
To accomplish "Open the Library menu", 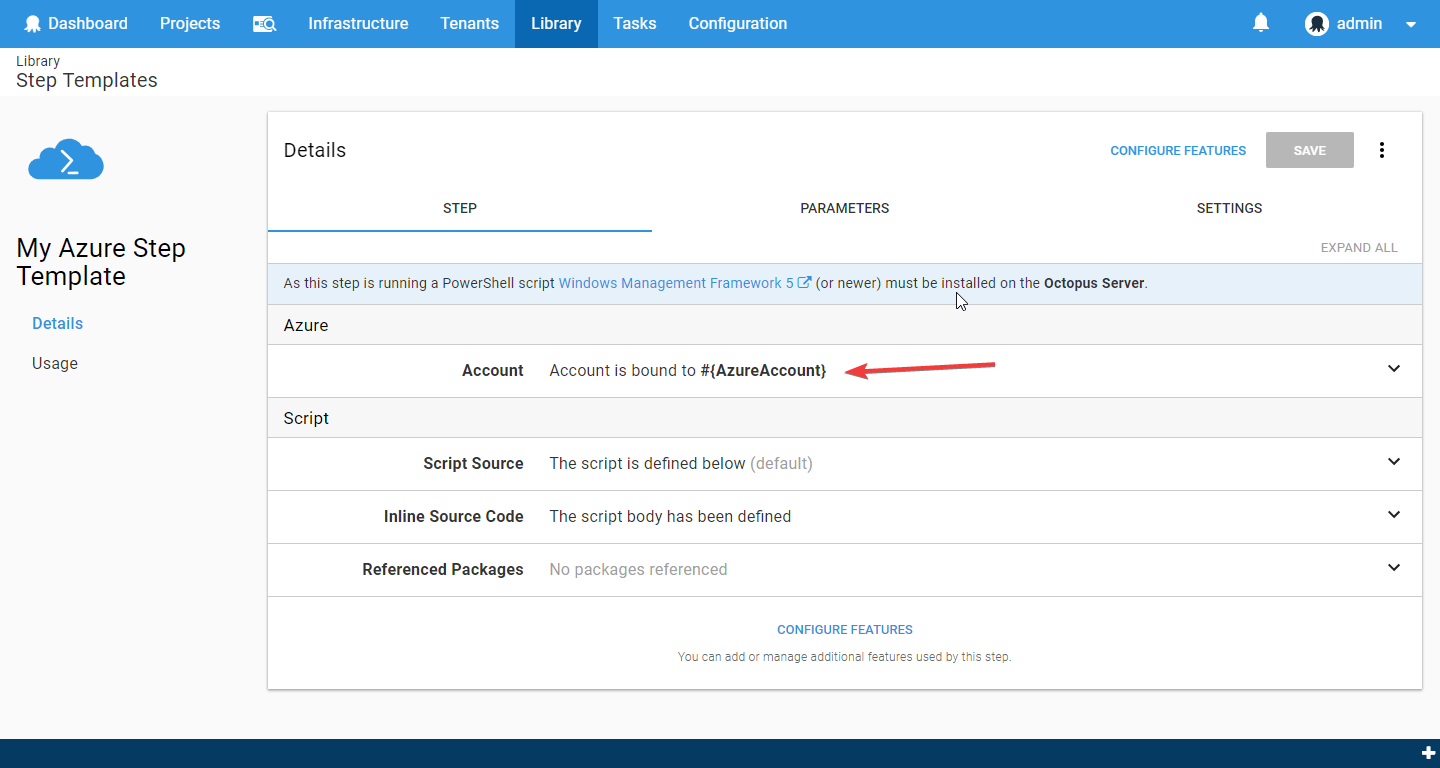I will (556, 24).
